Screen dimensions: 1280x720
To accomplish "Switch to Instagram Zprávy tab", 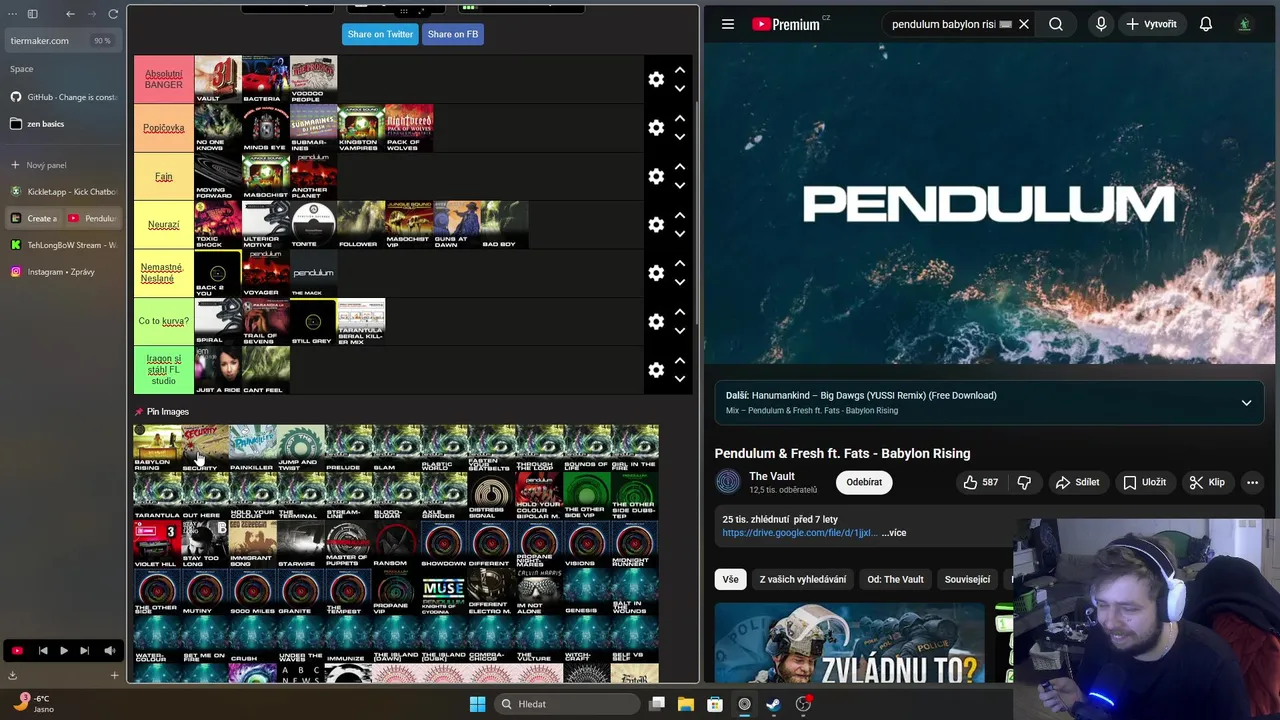I will point(62,272).
